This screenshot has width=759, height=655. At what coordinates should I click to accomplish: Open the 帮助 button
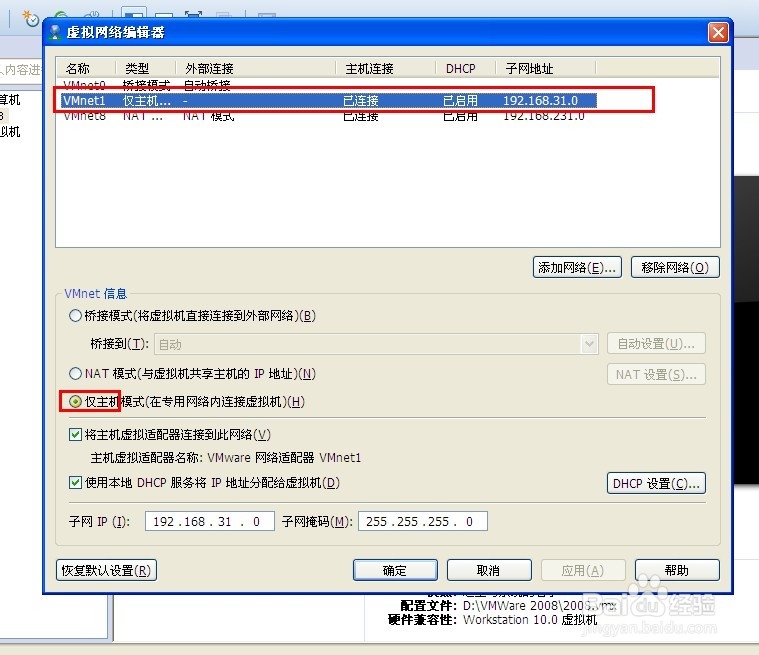pyautogui.click(x=677, y=570)
